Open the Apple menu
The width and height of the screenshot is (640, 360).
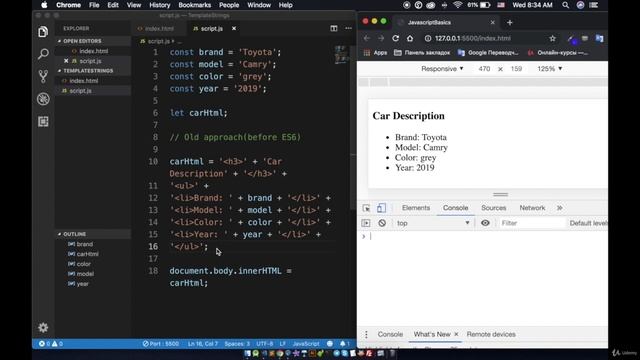coord(44,5)
